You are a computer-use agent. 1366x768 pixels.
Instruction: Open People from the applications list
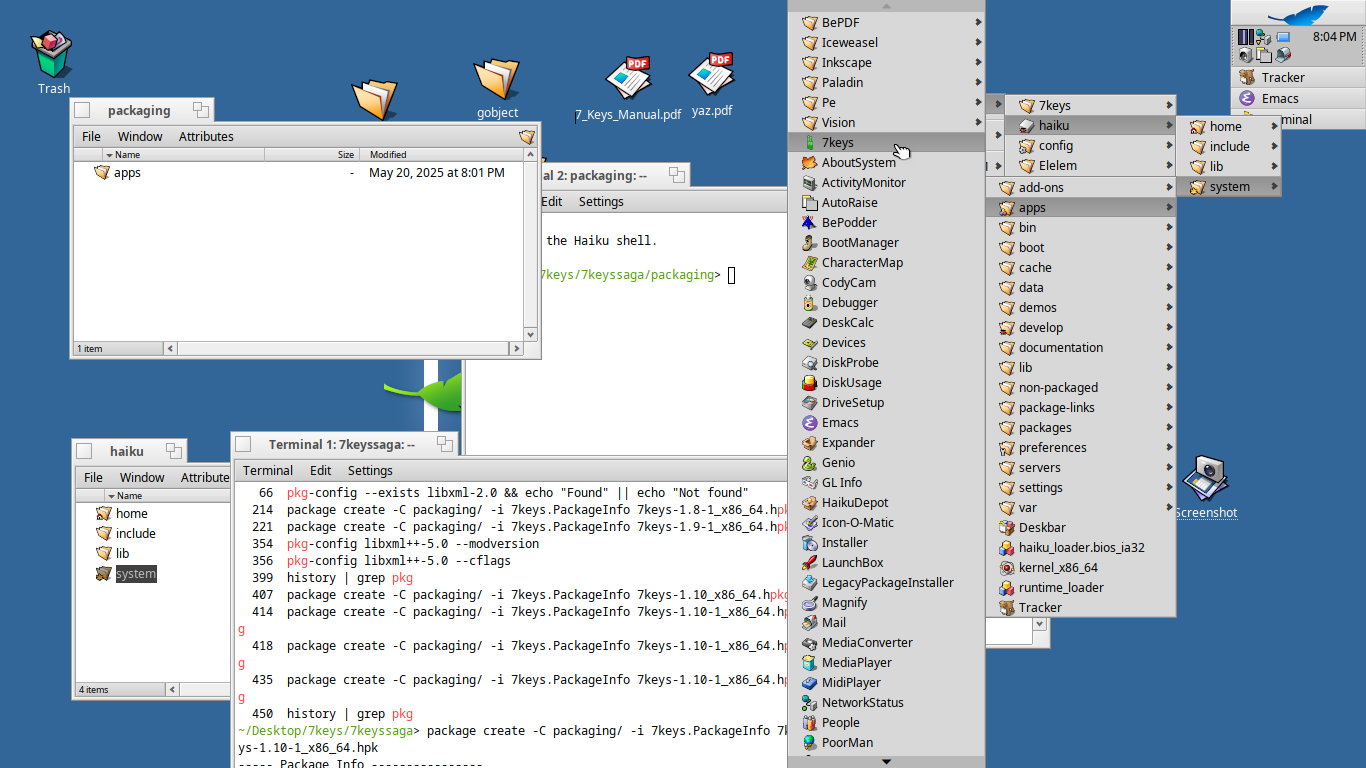pos(886,723)
